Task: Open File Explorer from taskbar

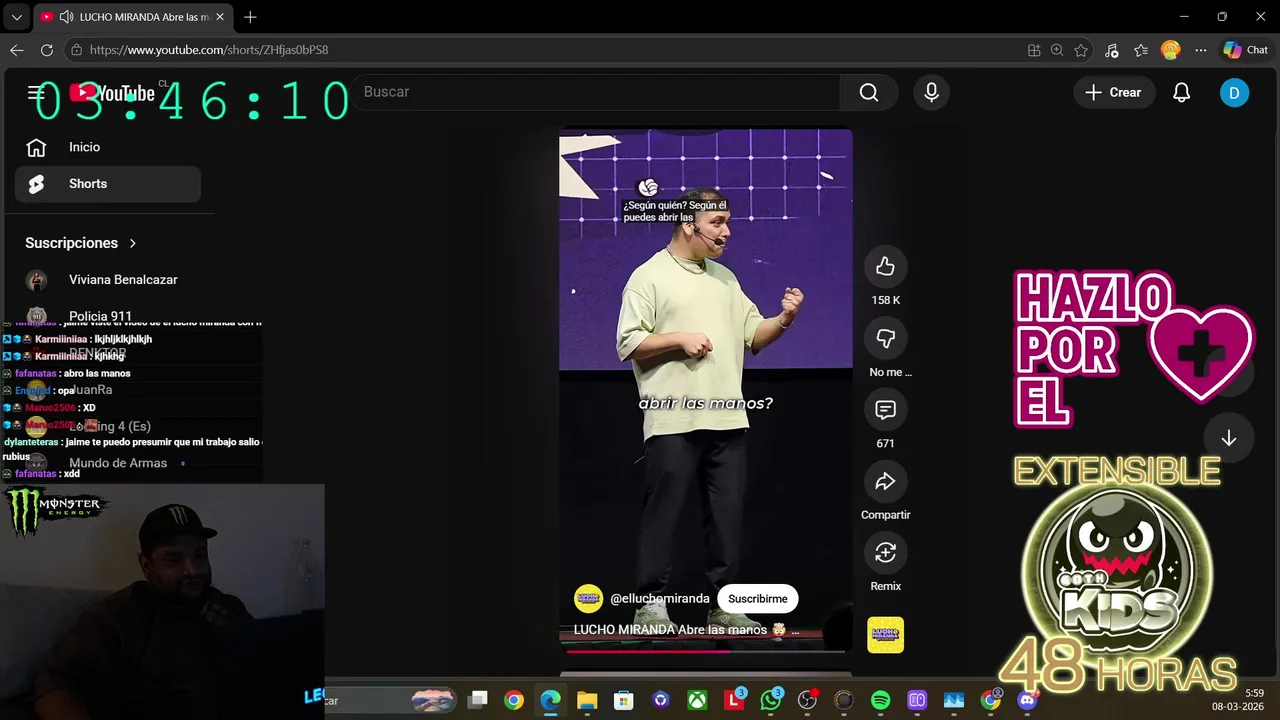Action: click(587, 700)
